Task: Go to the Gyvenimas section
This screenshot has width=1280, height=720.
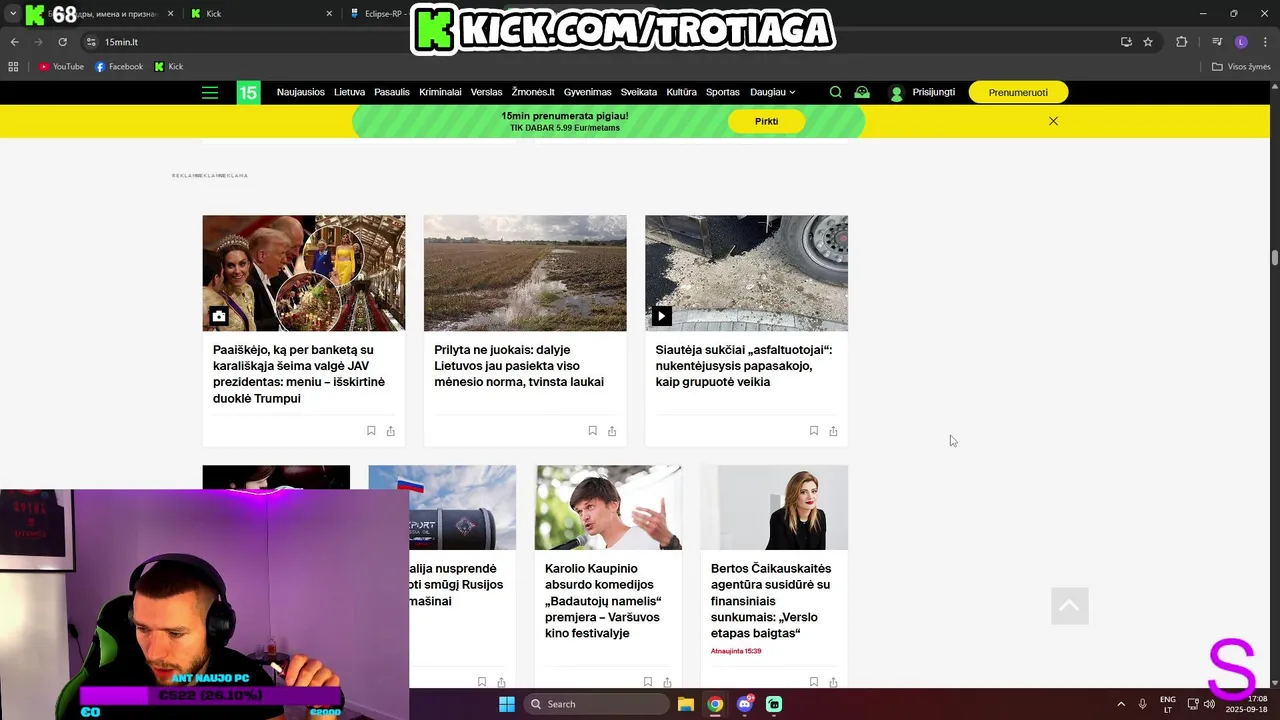Action: (587, 92)
